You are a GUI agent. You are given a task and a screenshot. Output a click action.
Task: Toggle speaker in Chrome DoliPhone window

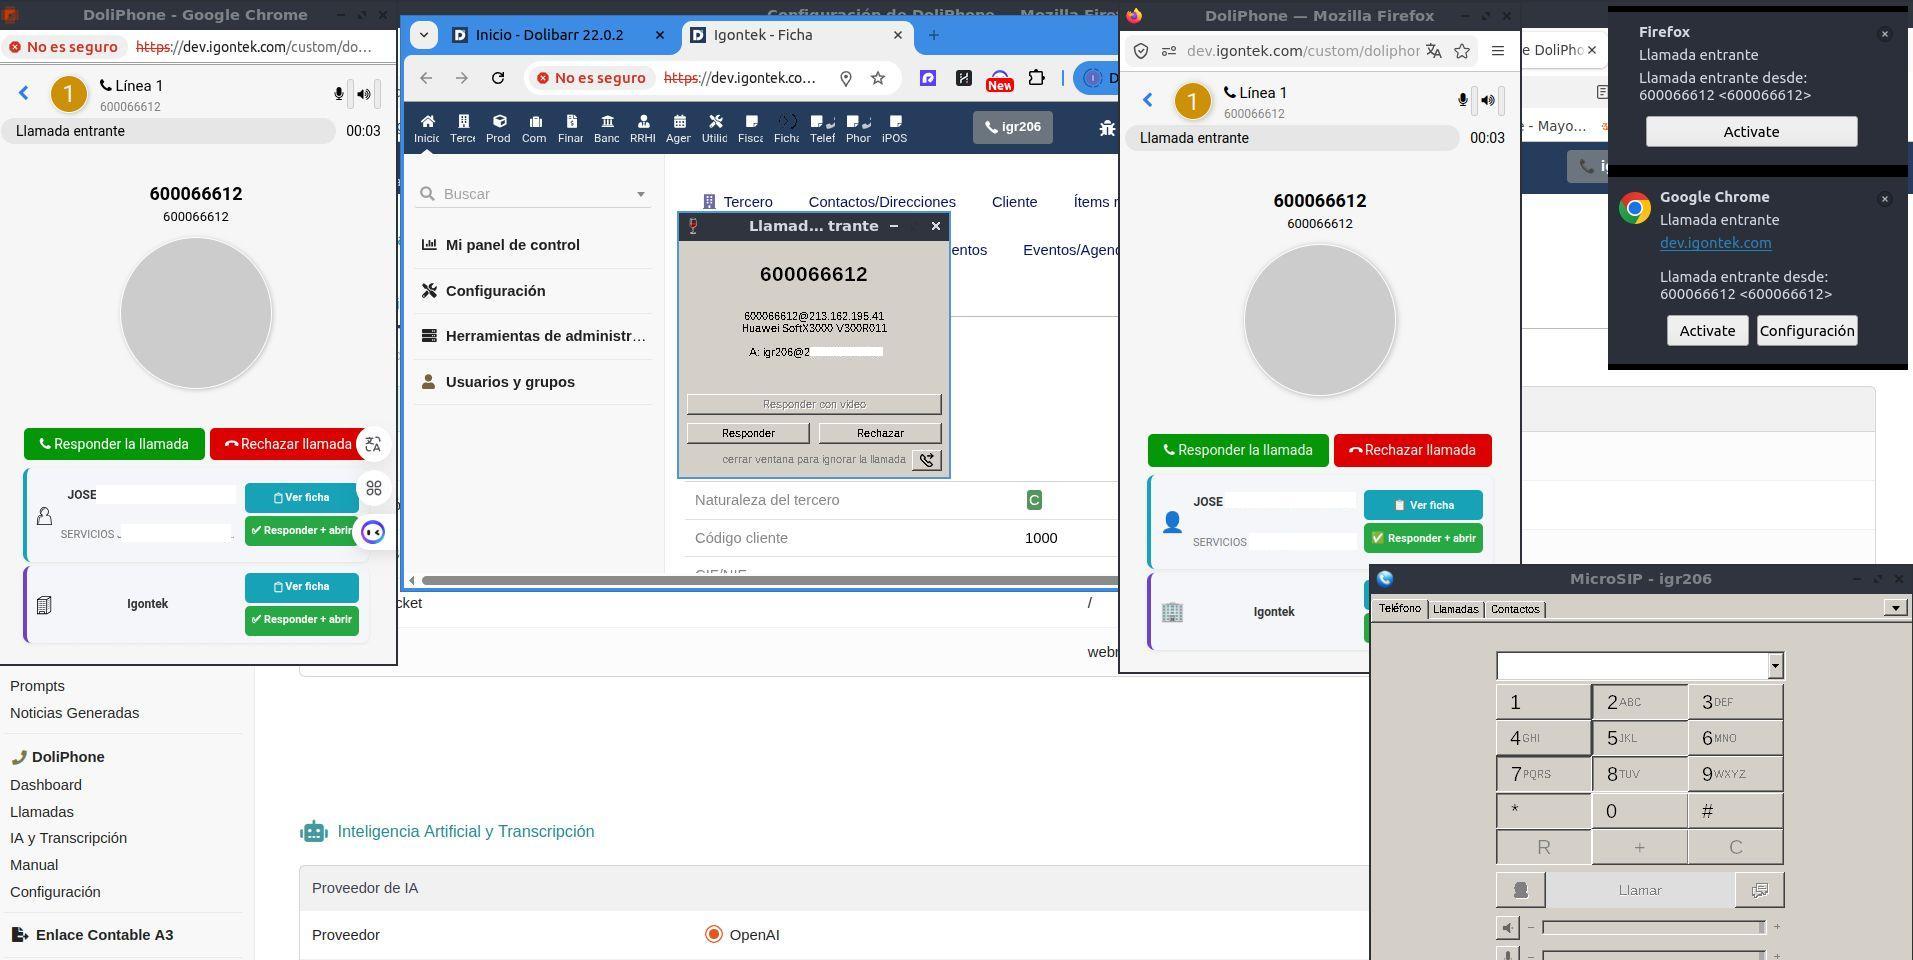click(x=364, y=94)
